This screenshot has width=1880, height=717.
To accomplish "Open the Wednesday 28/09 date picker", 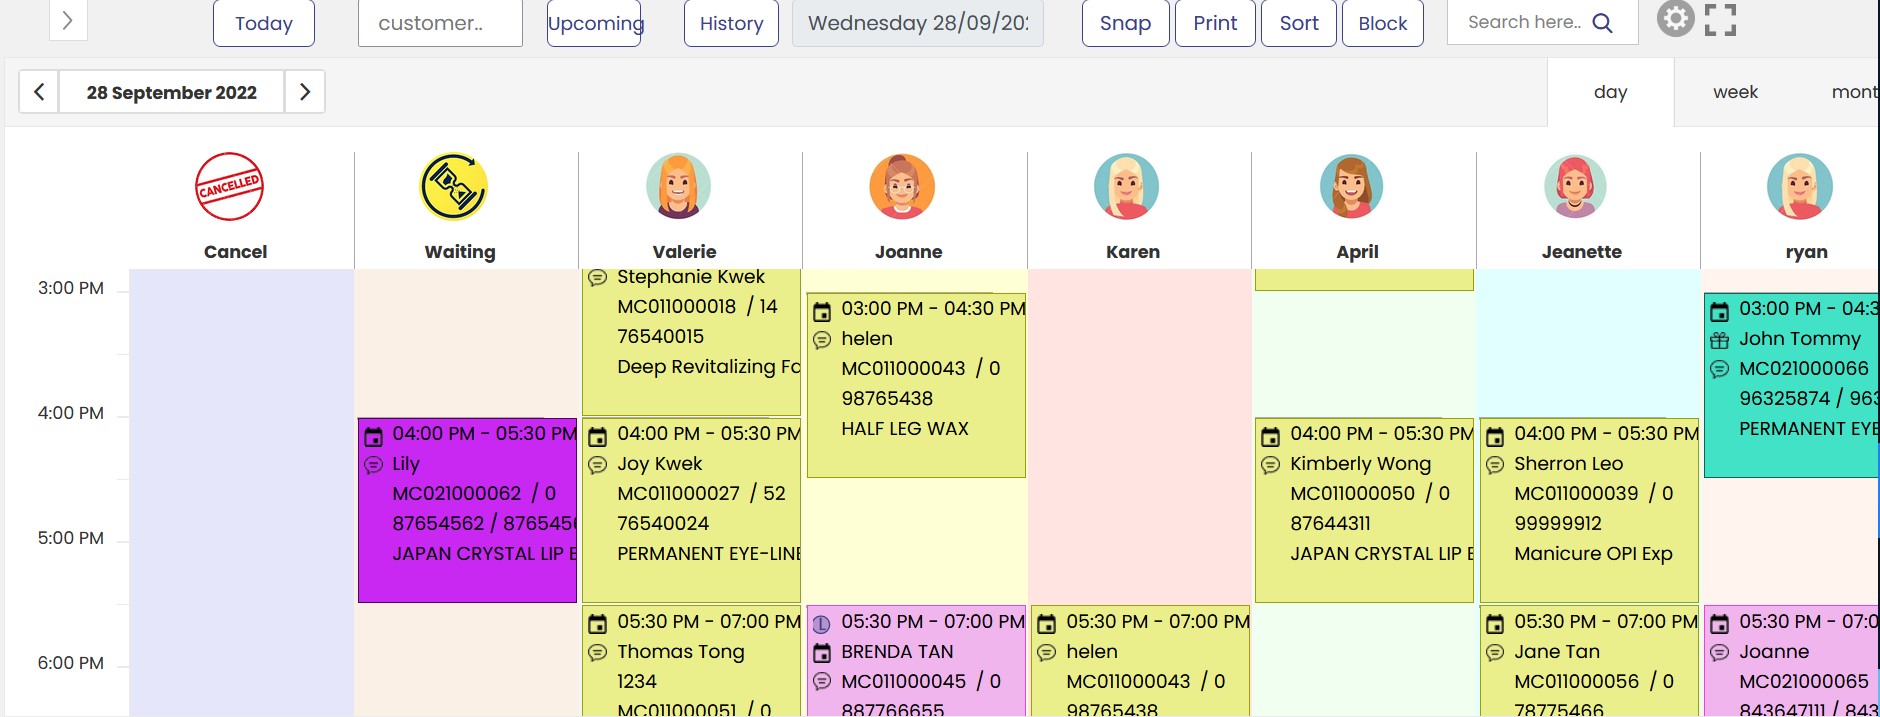I will pos(917,23).
